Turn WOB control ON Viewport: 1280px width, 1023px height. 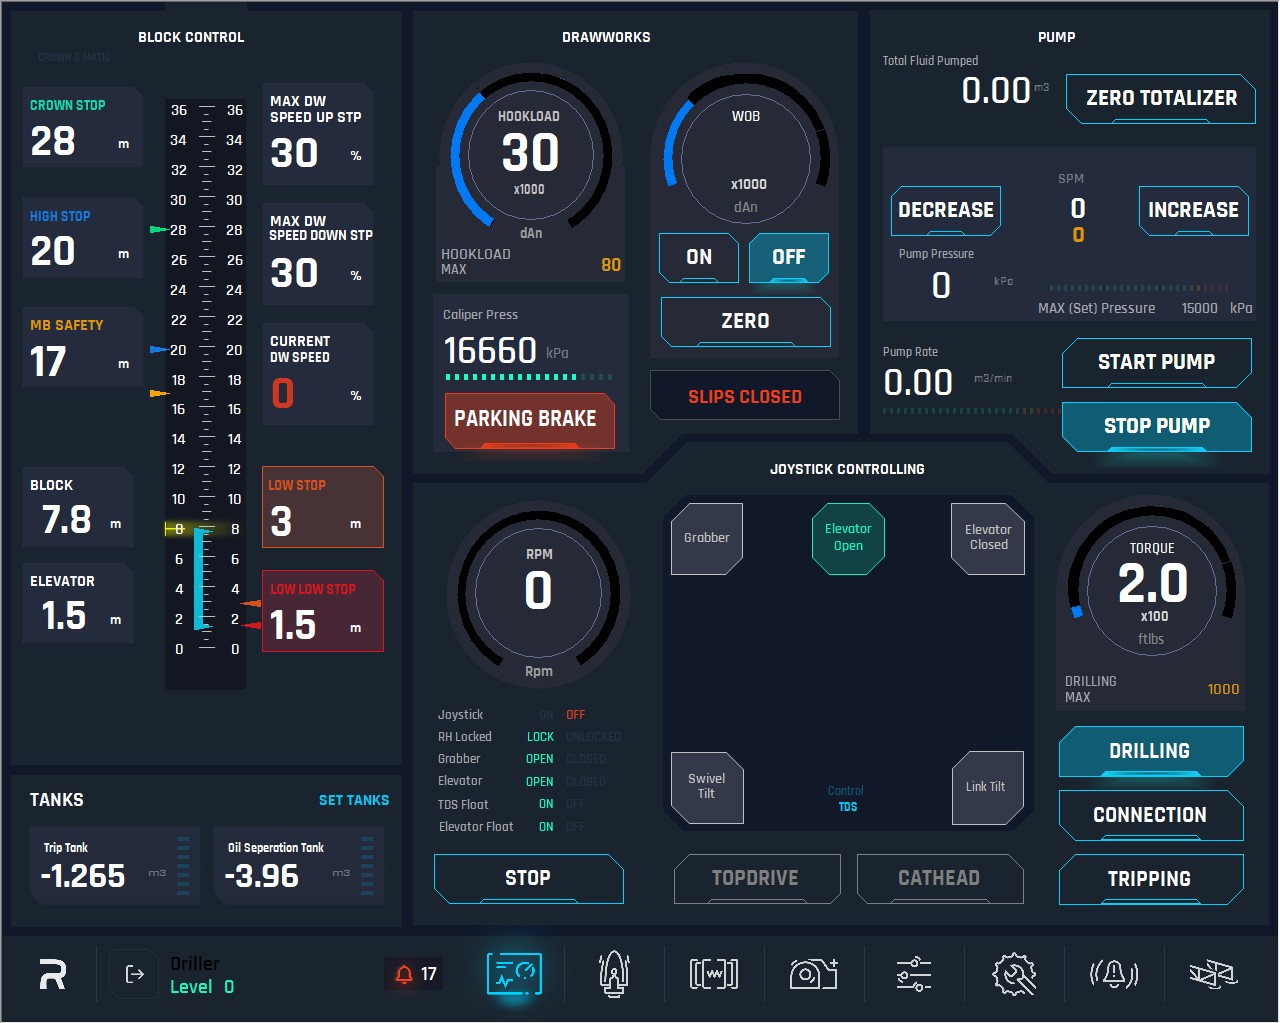(699, 258)
